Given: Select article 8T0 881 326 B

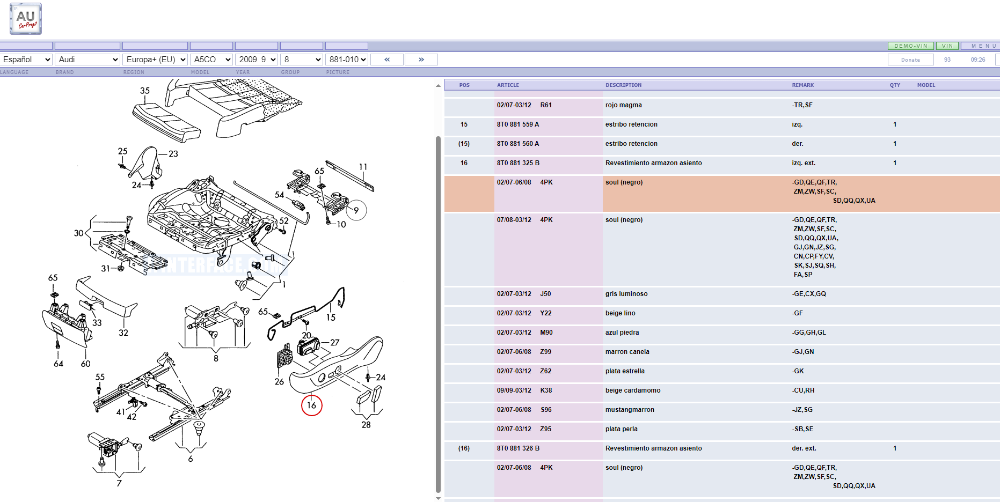Looking at the screenshot, I should coord(518,448).
